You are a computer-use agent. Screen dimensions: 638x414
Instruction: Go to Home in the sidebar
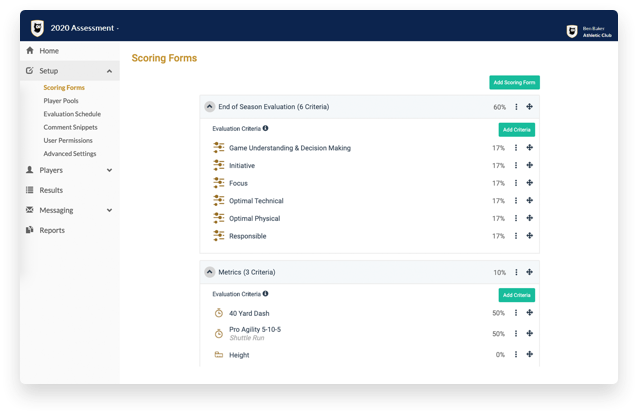coord(48,51)
